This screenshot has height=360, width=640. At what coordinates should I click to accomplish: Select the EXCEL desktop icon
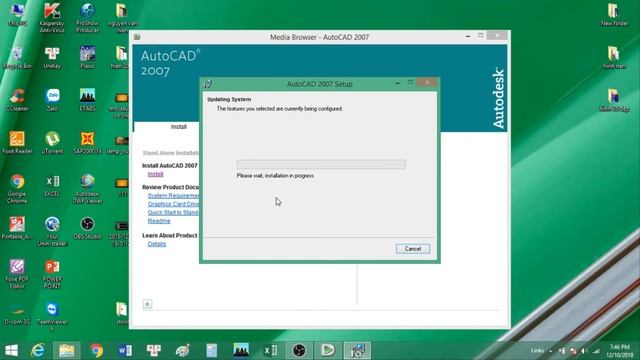tap(52, 186)
